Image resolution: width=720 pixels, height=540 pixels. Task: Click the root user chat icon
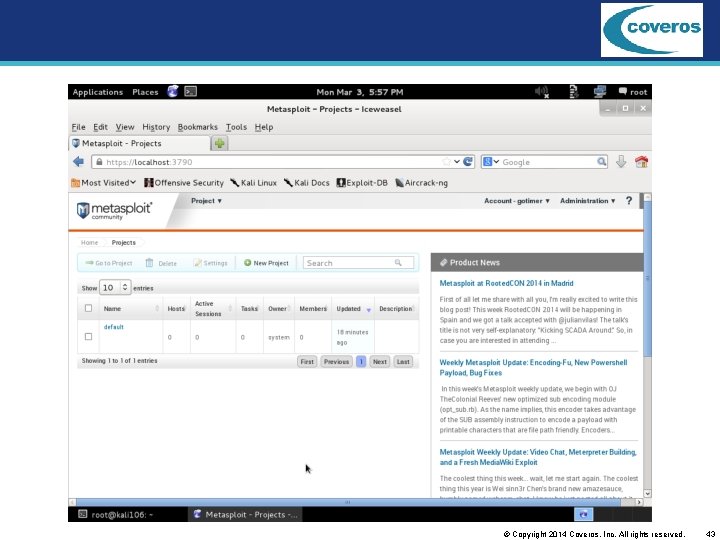pos(623,91)
